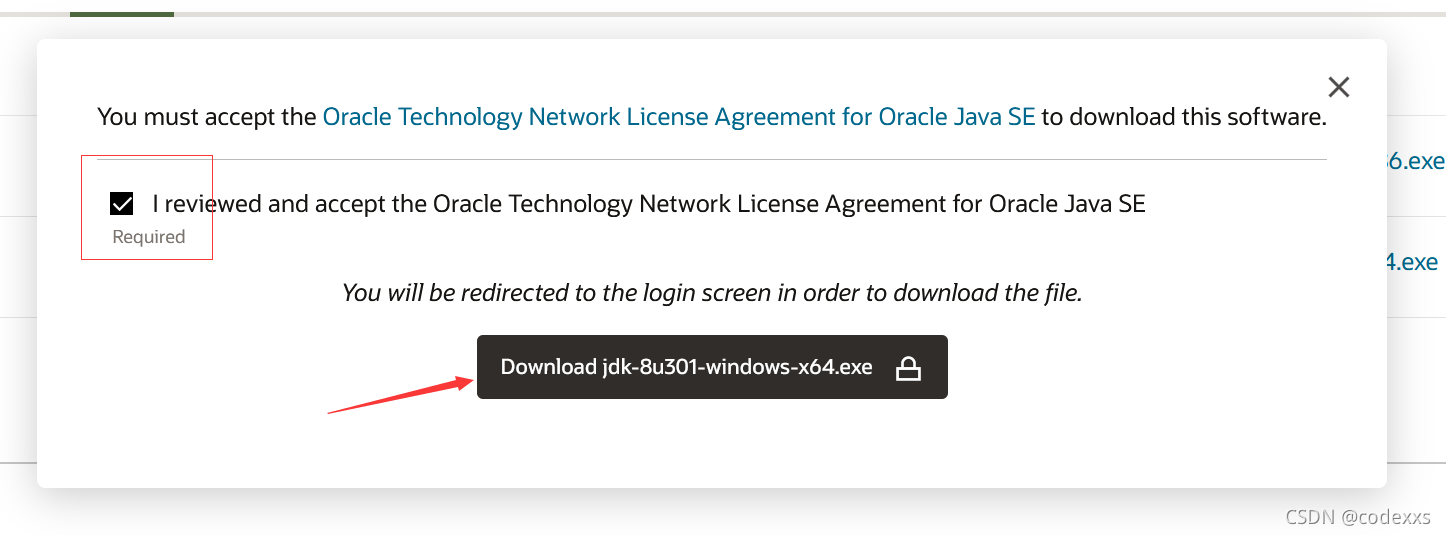Close the license agreement dialog
Screen dimensions: 1446x535
[x=1339, y=87]
